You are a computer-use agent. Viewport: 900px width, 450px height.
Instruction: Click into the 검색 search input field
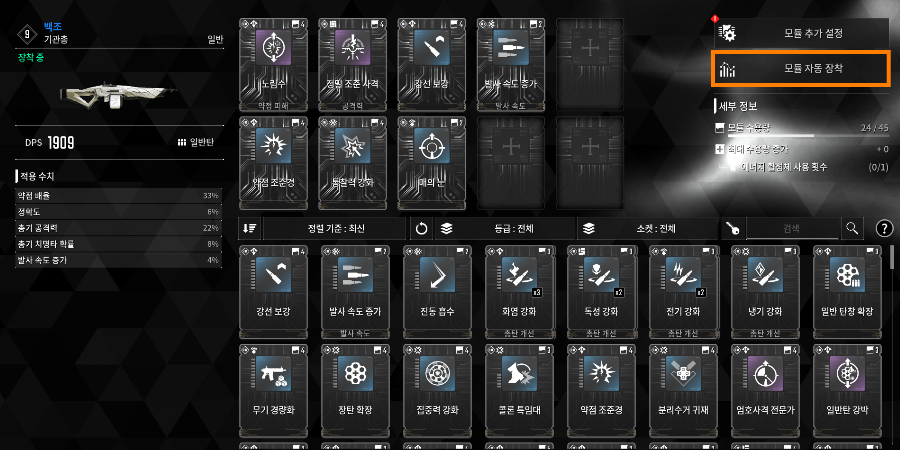(792, 228)
